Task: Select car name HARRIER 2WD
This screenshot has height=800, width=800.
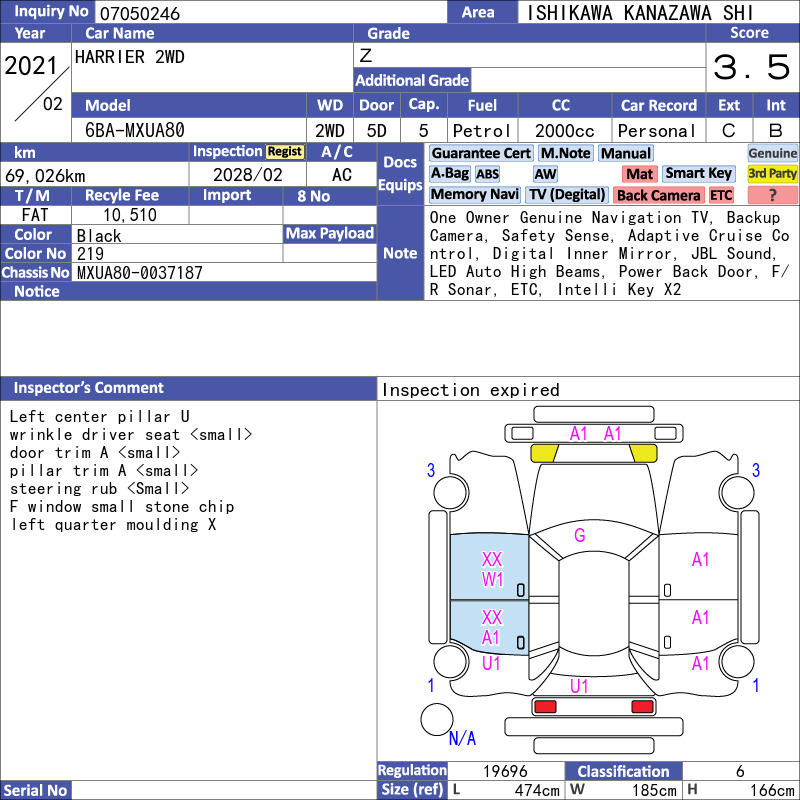Action: (x=130, y=57)
